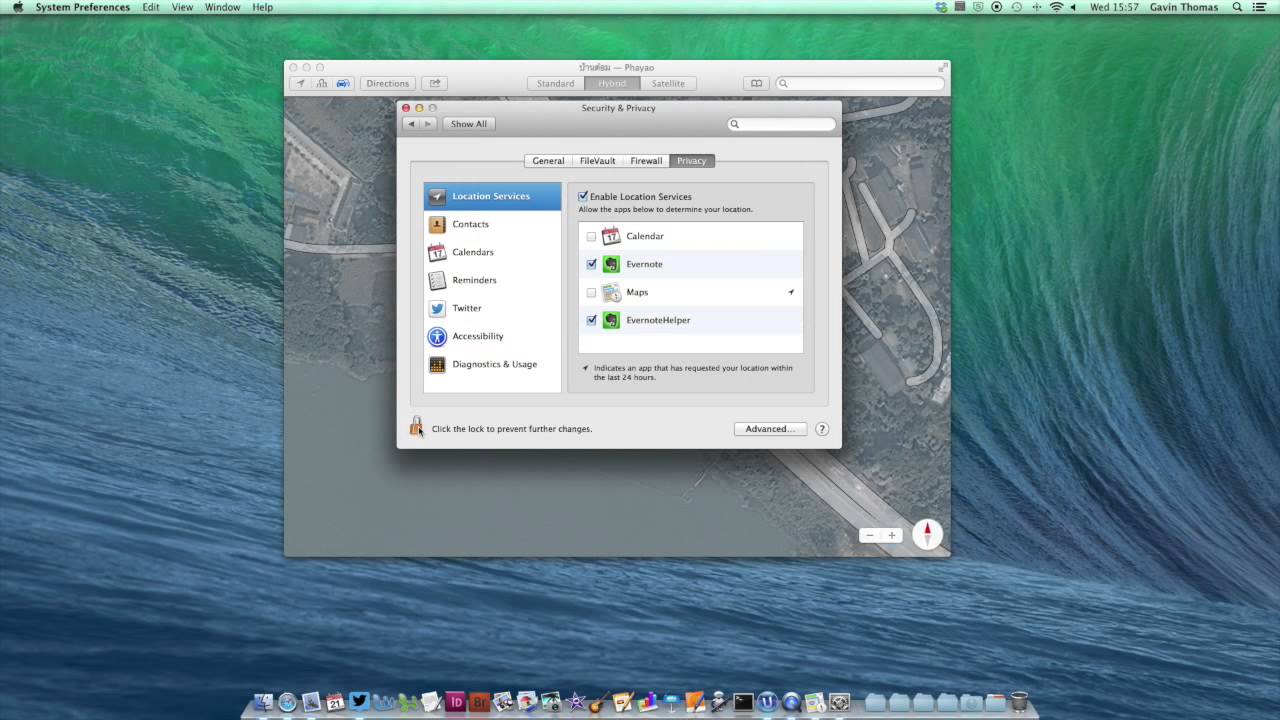This screenshot has width=1280, height=720.
Task: Open the Share menu in Maps toolbar
Action: pos(434,83)
